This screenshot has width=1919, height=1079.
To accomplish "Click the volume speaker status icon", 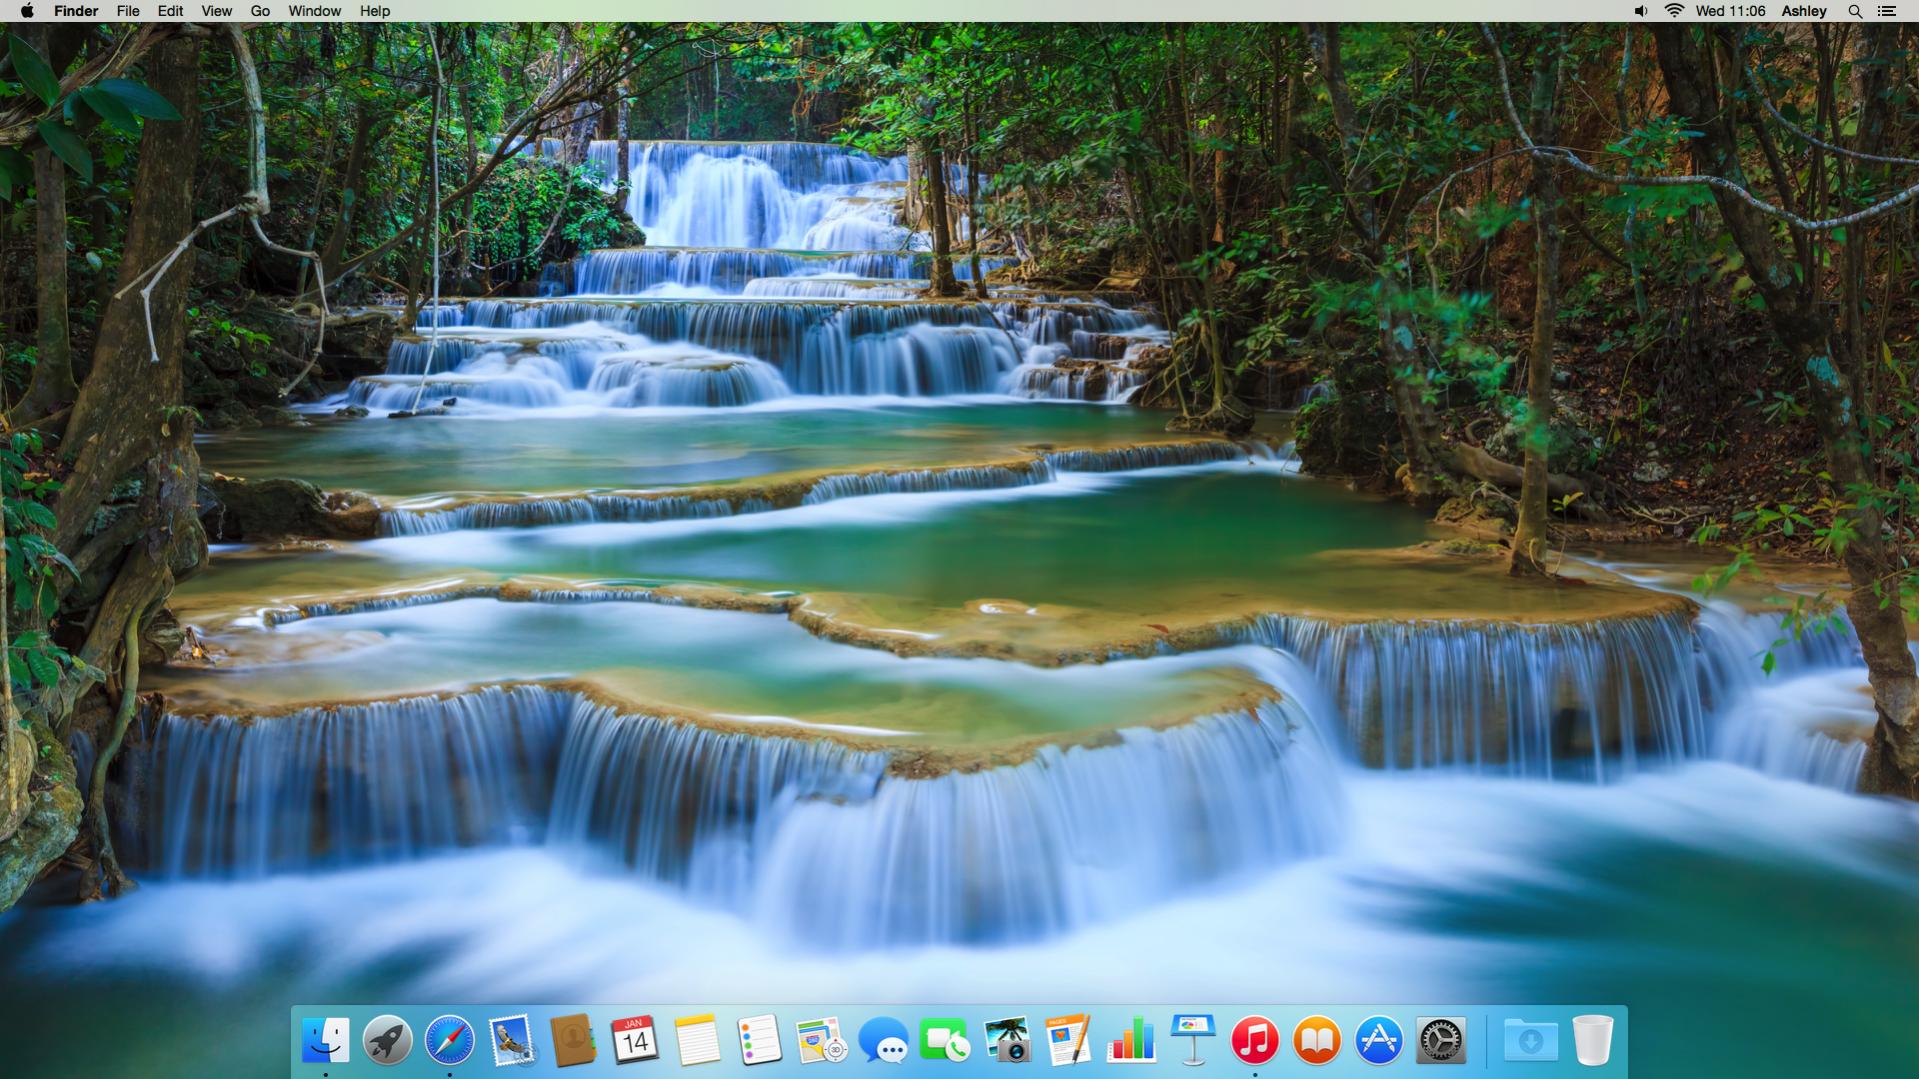I will coord(1641,11).
